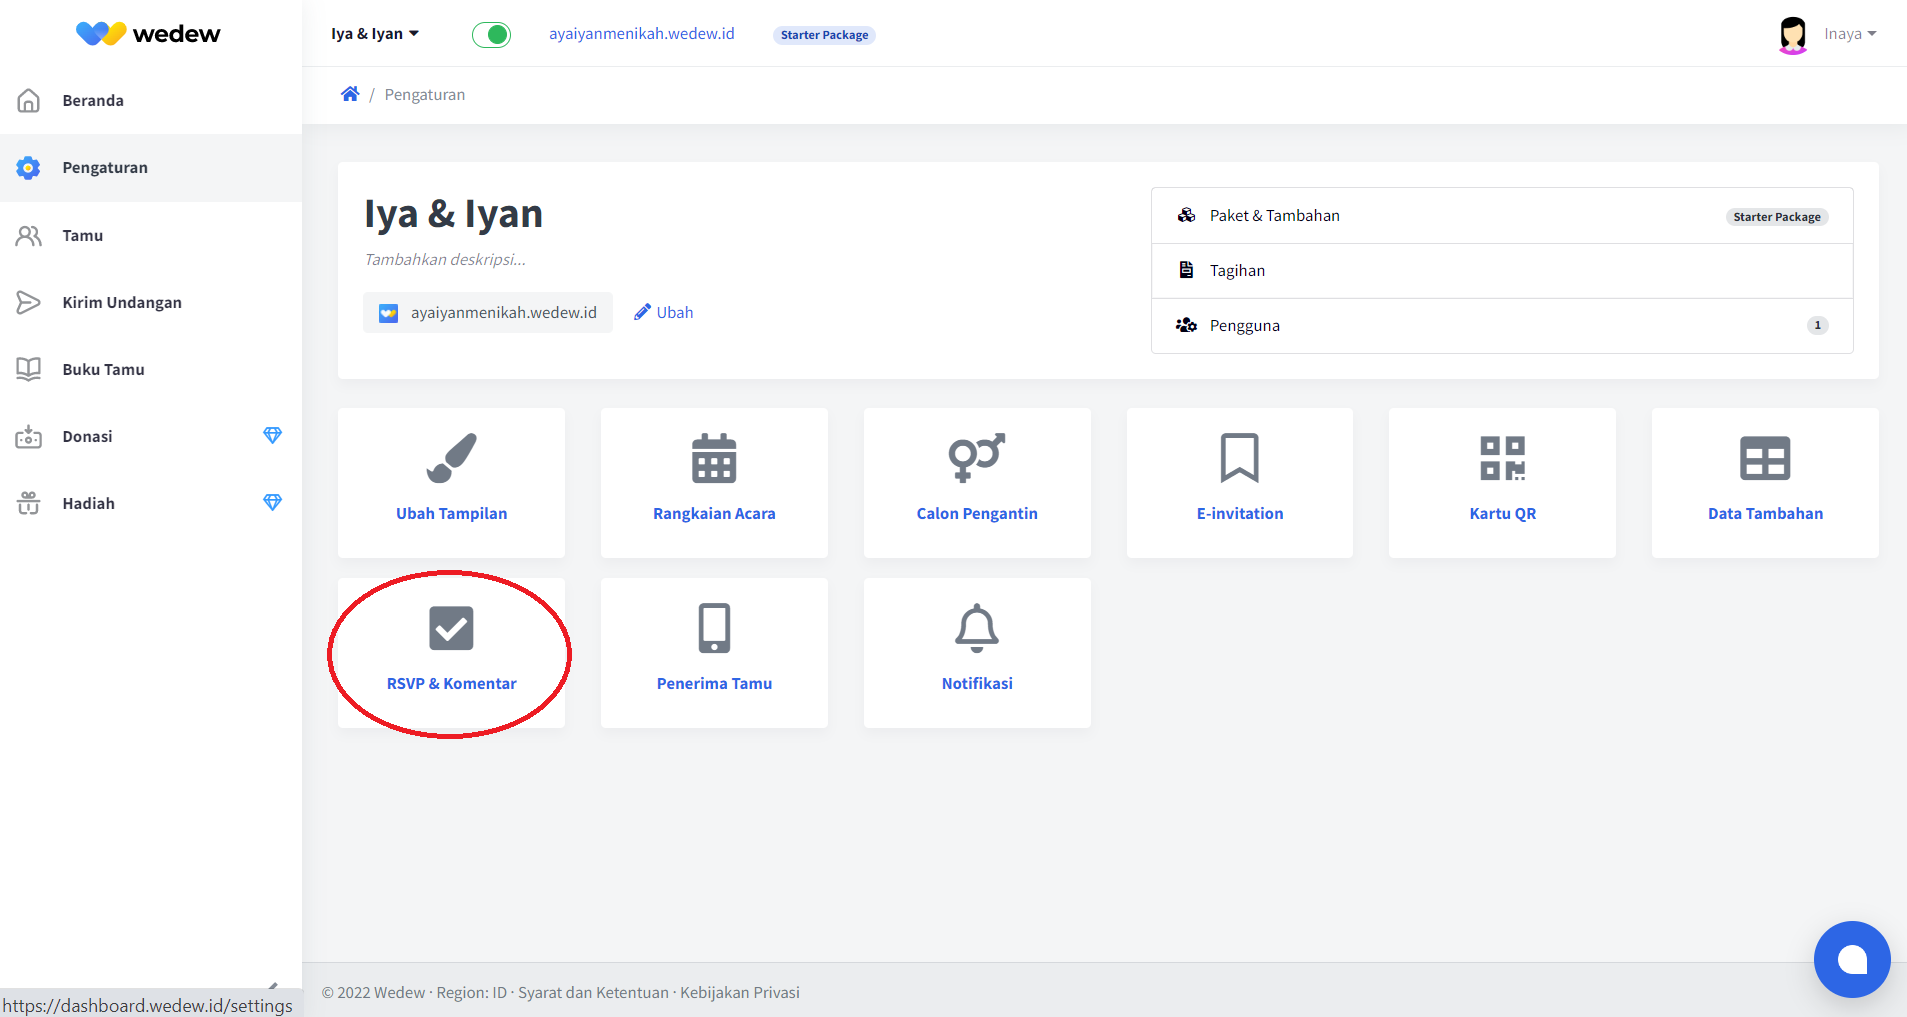Click the Buku Tamu book icon
The width and height of the screenshot is (1907, 1017).
(29, 369)
